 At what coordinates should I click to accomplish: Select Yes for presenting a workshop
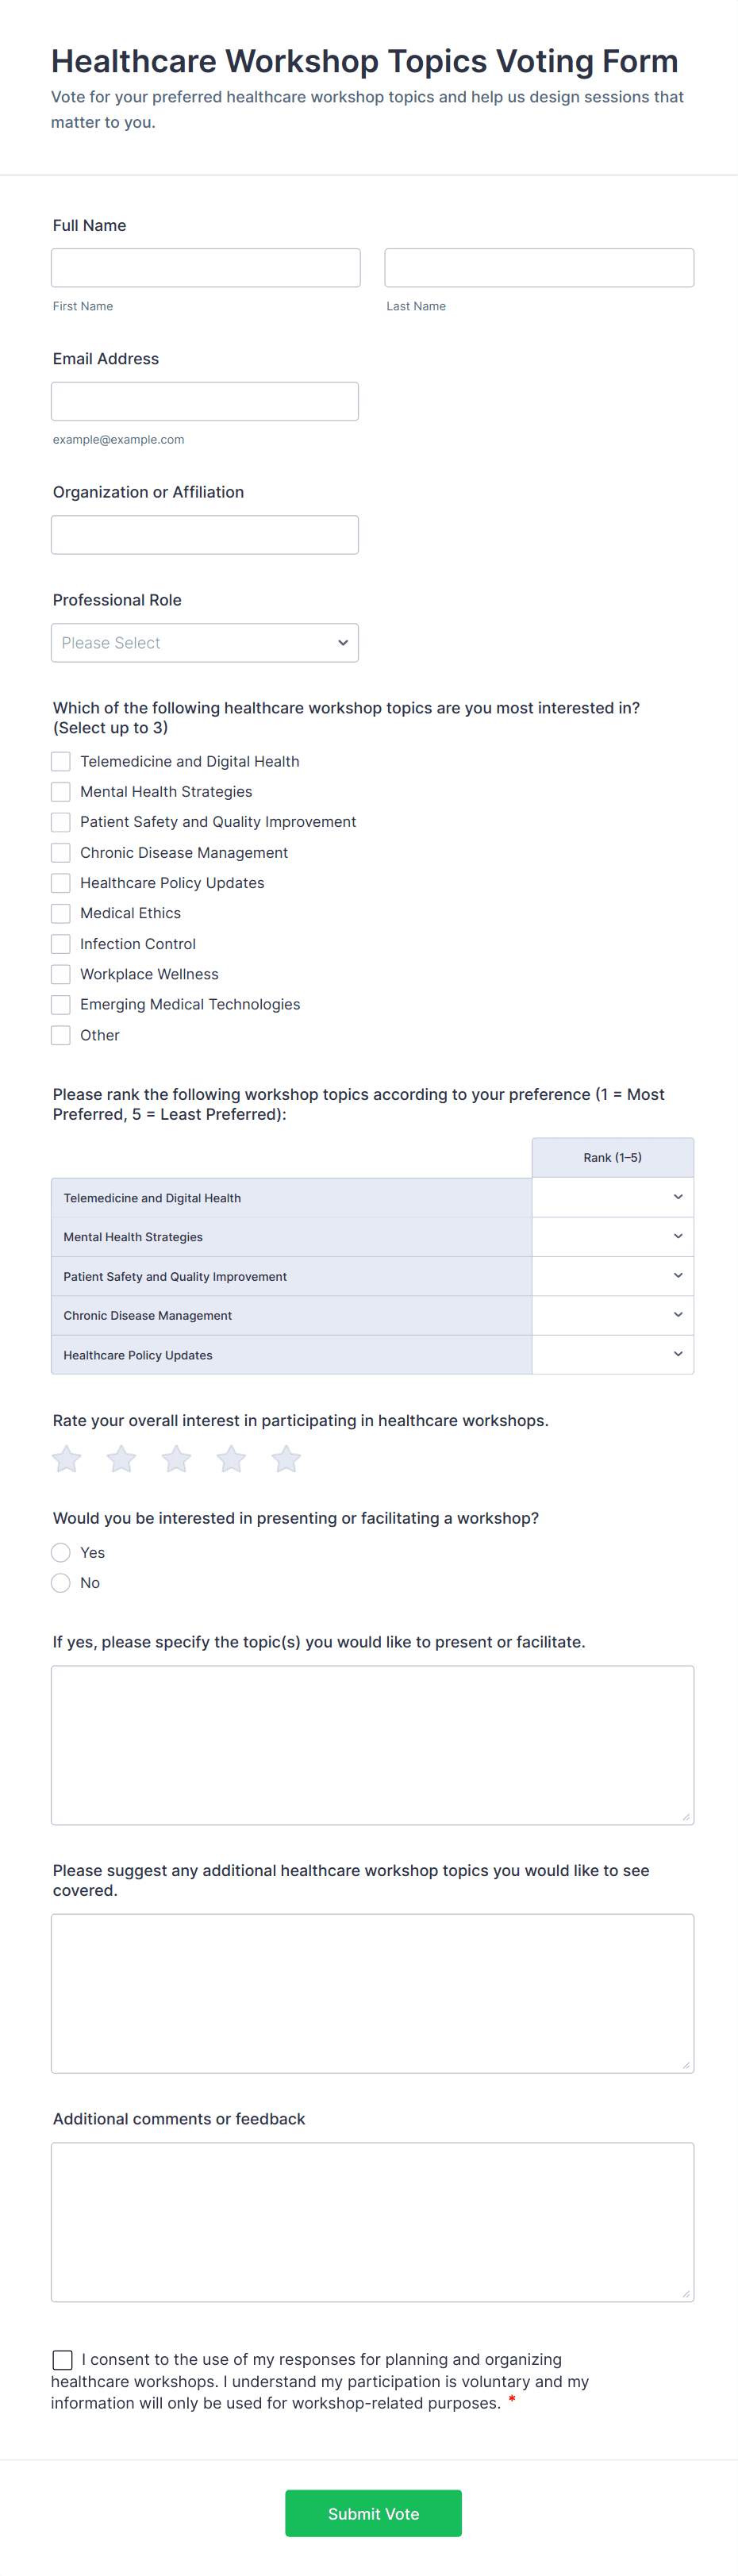[x=60, y=1552]
